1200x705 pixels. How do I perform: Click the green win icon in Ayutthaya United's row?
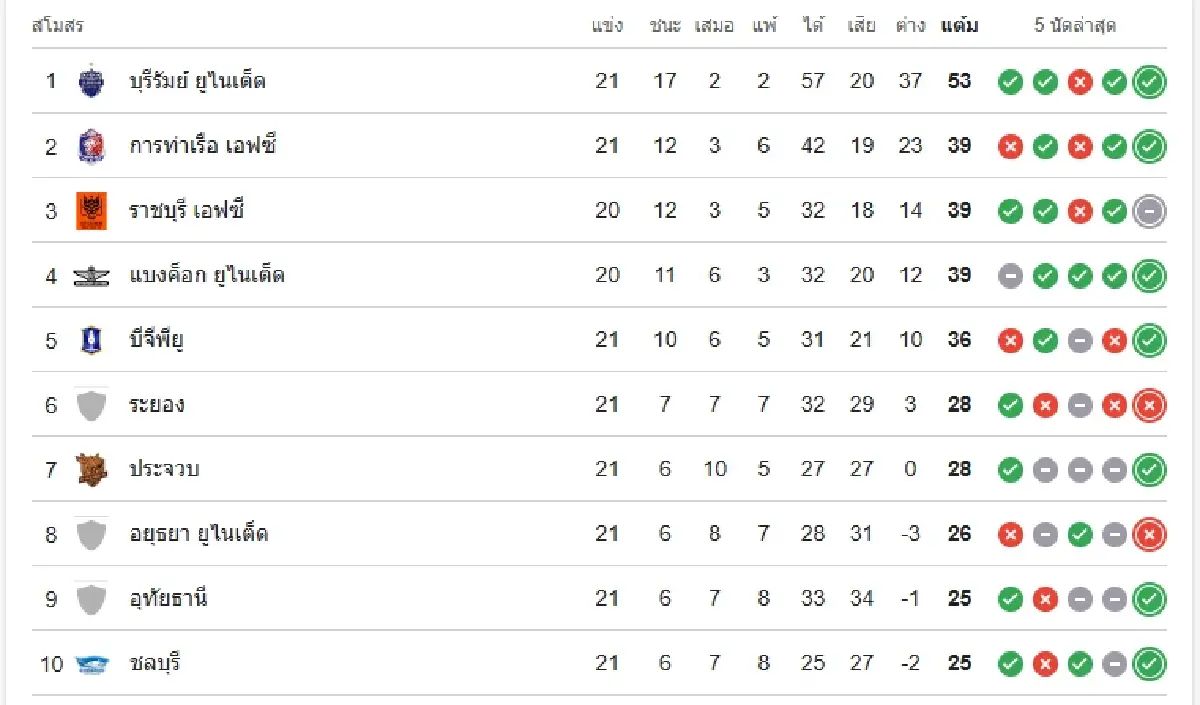coord(1080,535)
